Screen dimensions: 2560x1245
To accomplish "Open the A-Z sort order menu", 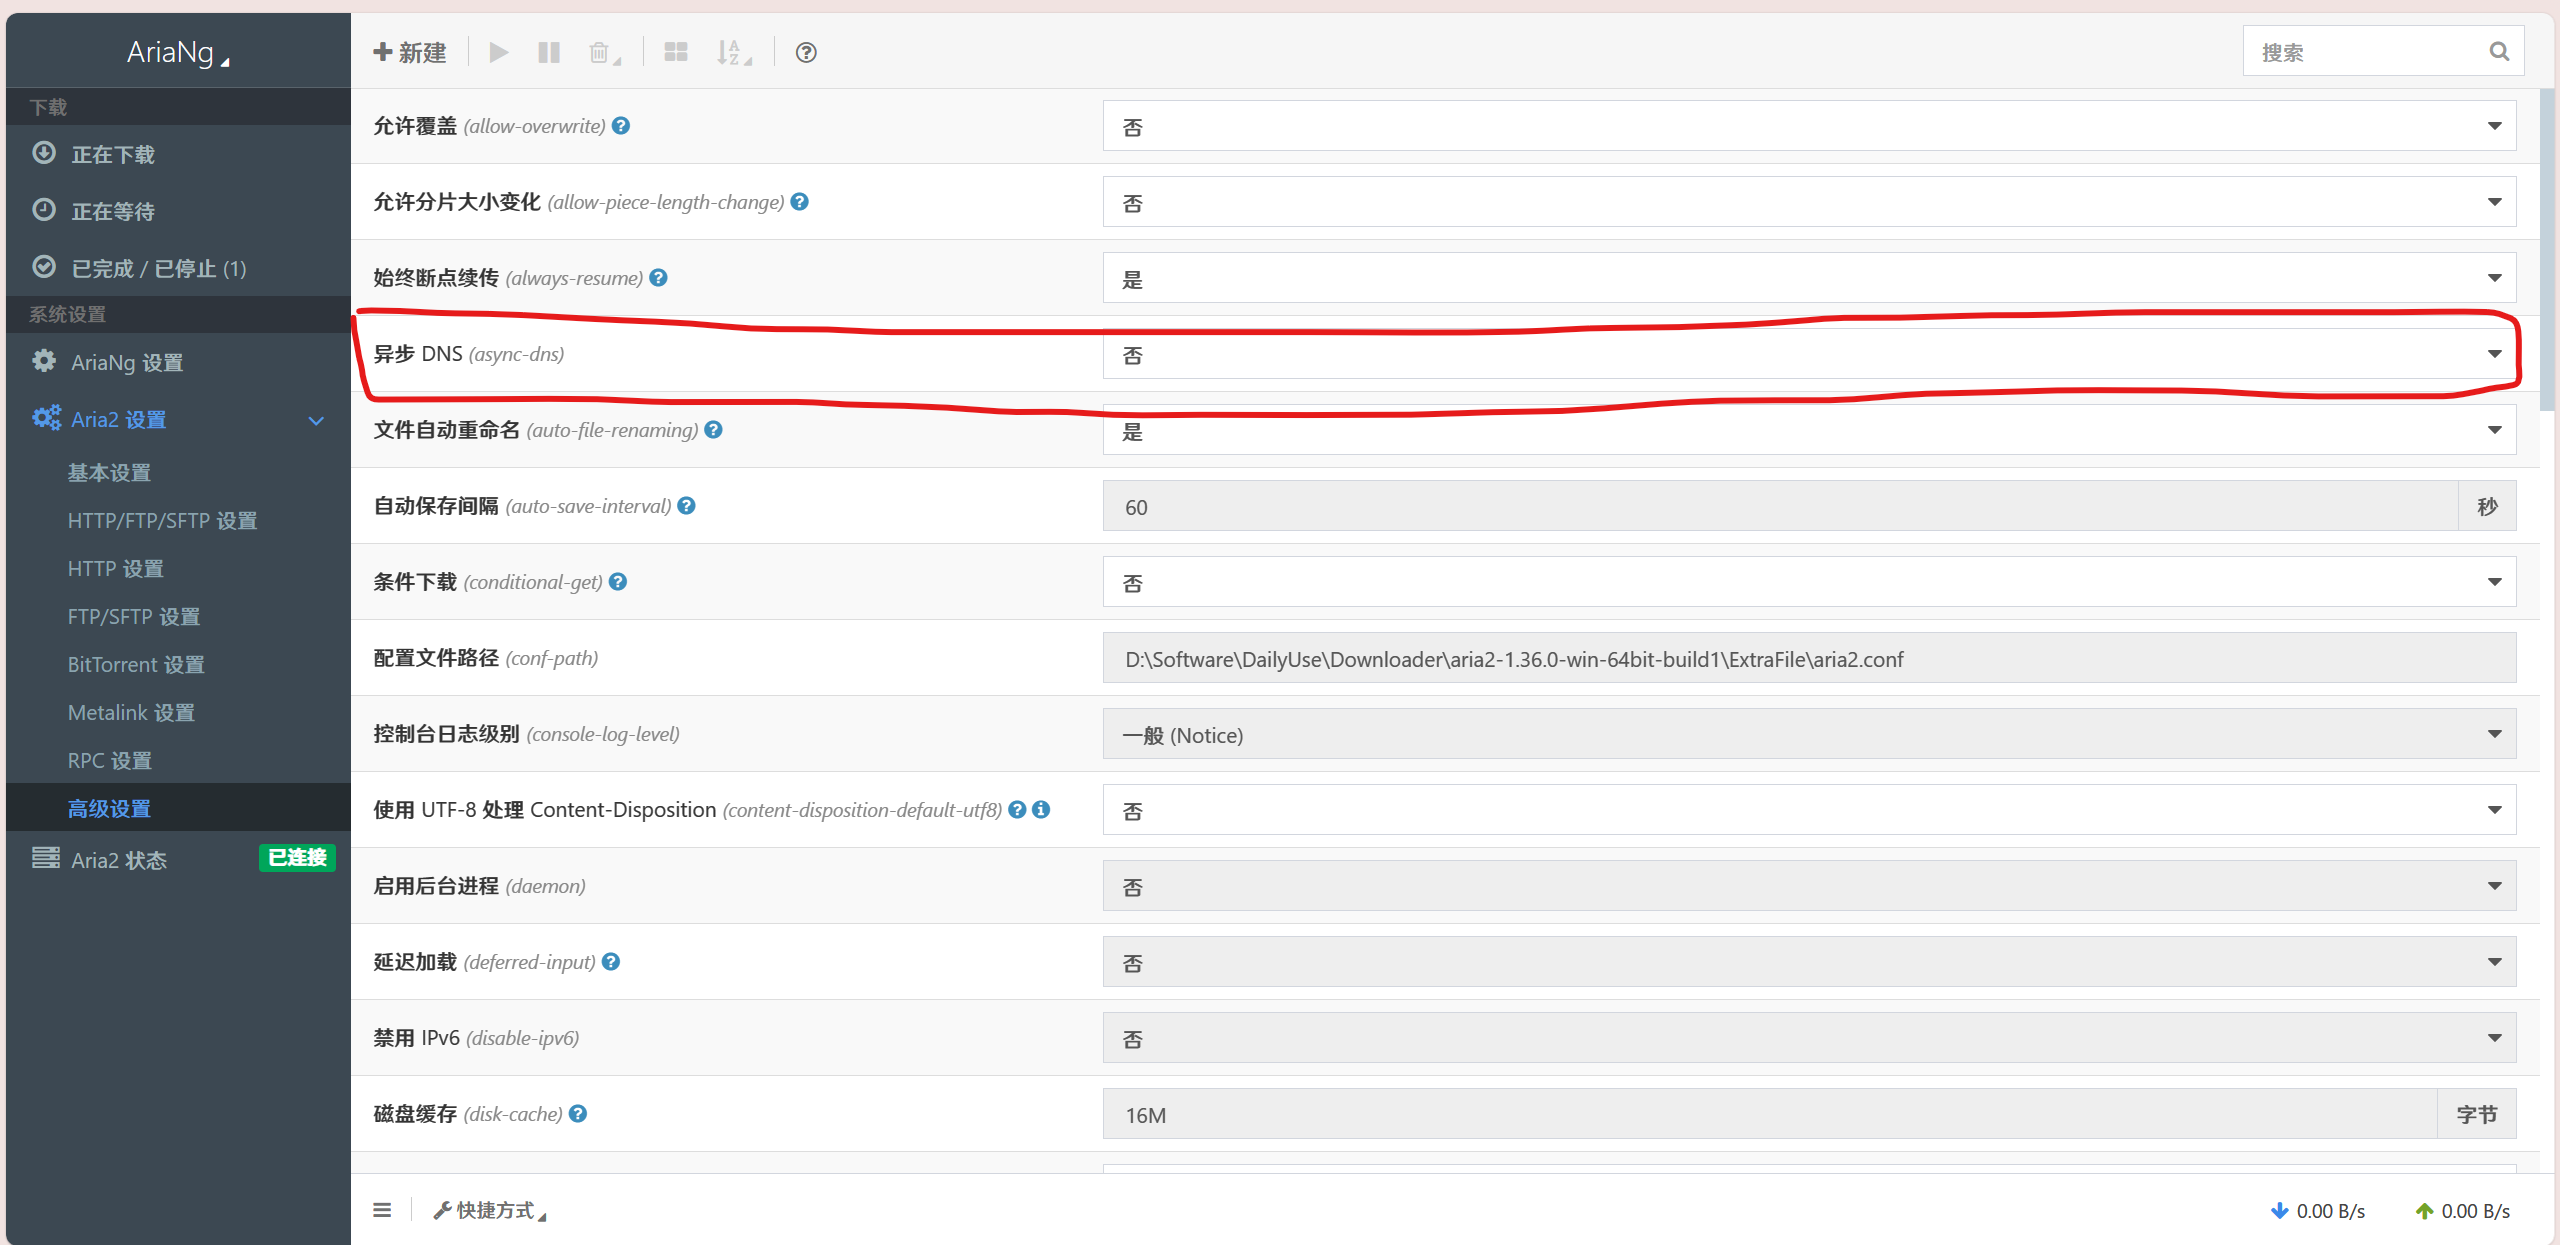I will tap(734, 53).
